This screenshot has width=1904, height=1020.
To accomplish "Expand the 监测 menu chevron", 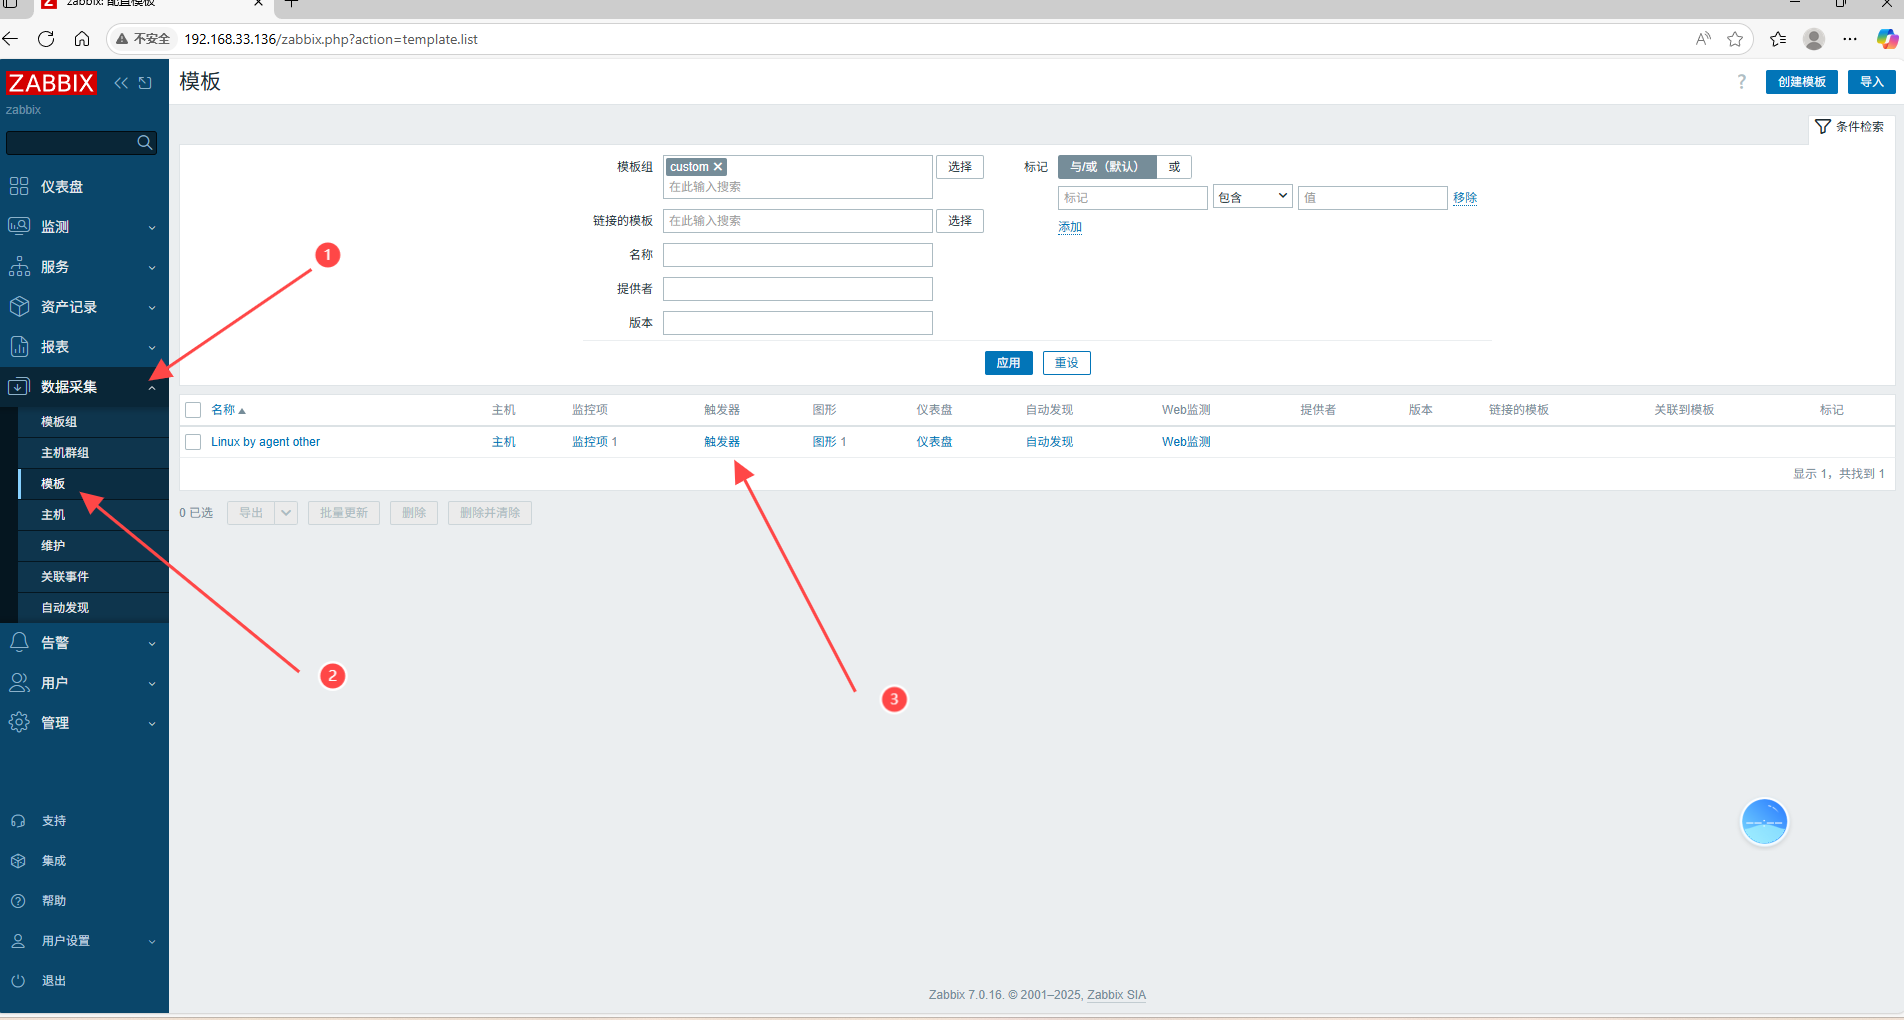I will (x=152, y=228).
